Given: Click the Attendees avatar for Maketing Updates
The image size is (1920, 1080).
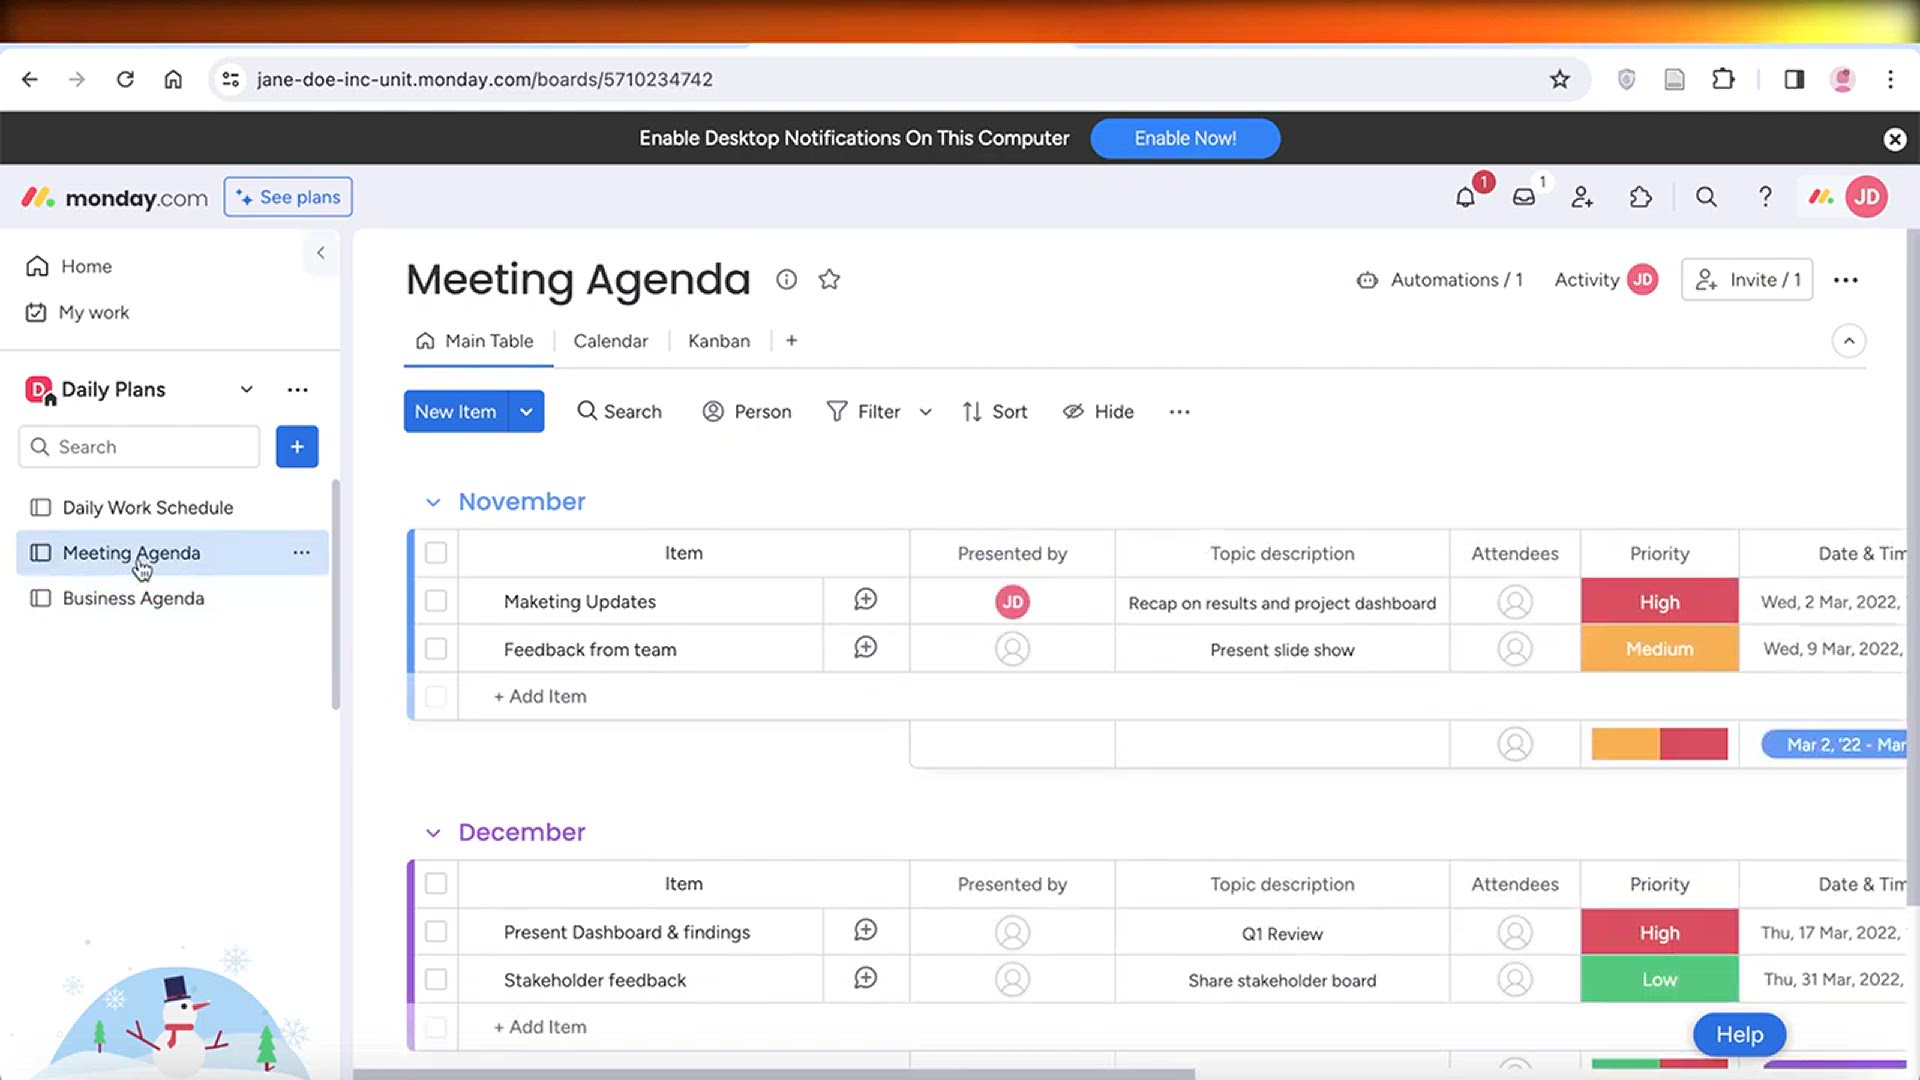Looking at the screenshot, I should click(x=1515, y=602).
